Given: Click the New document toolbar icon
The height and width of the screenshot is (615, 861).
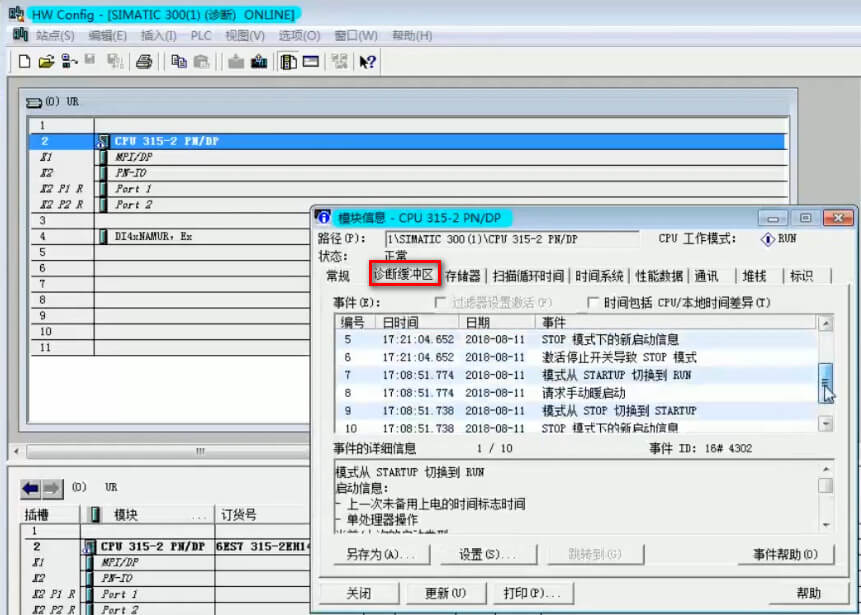Looking at the screenshot, I should tap(24, 62).
